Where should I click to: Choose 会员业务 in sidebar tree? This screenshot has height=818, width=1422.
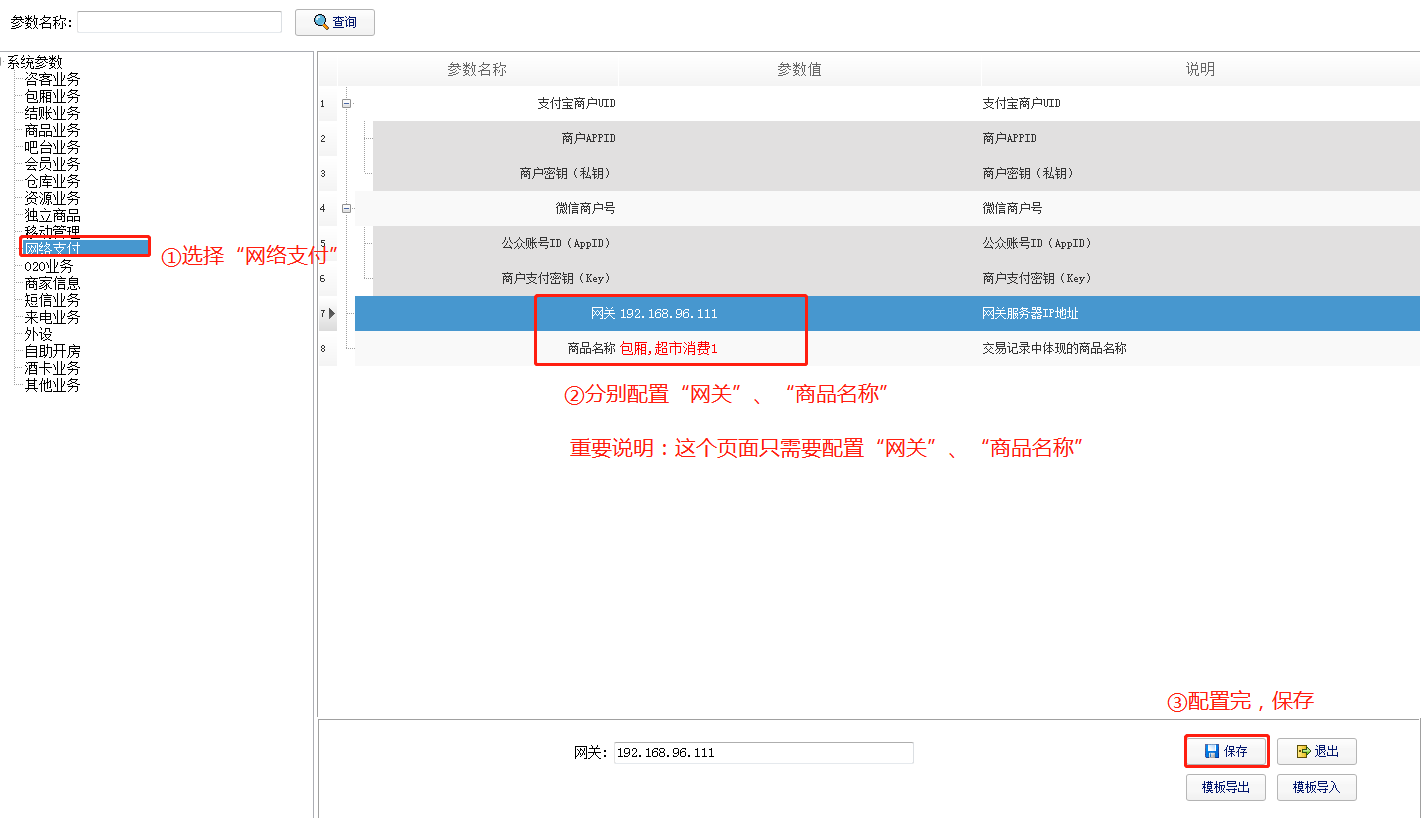(53, 164)
